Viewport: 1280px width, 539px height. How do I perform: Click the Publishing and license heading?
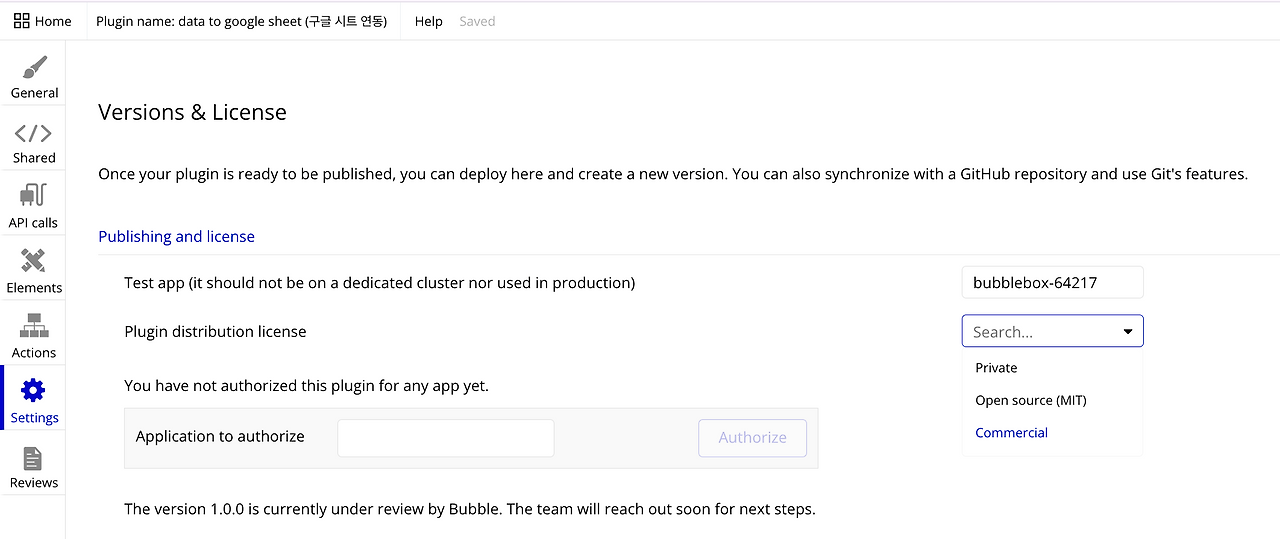point(176,237)
